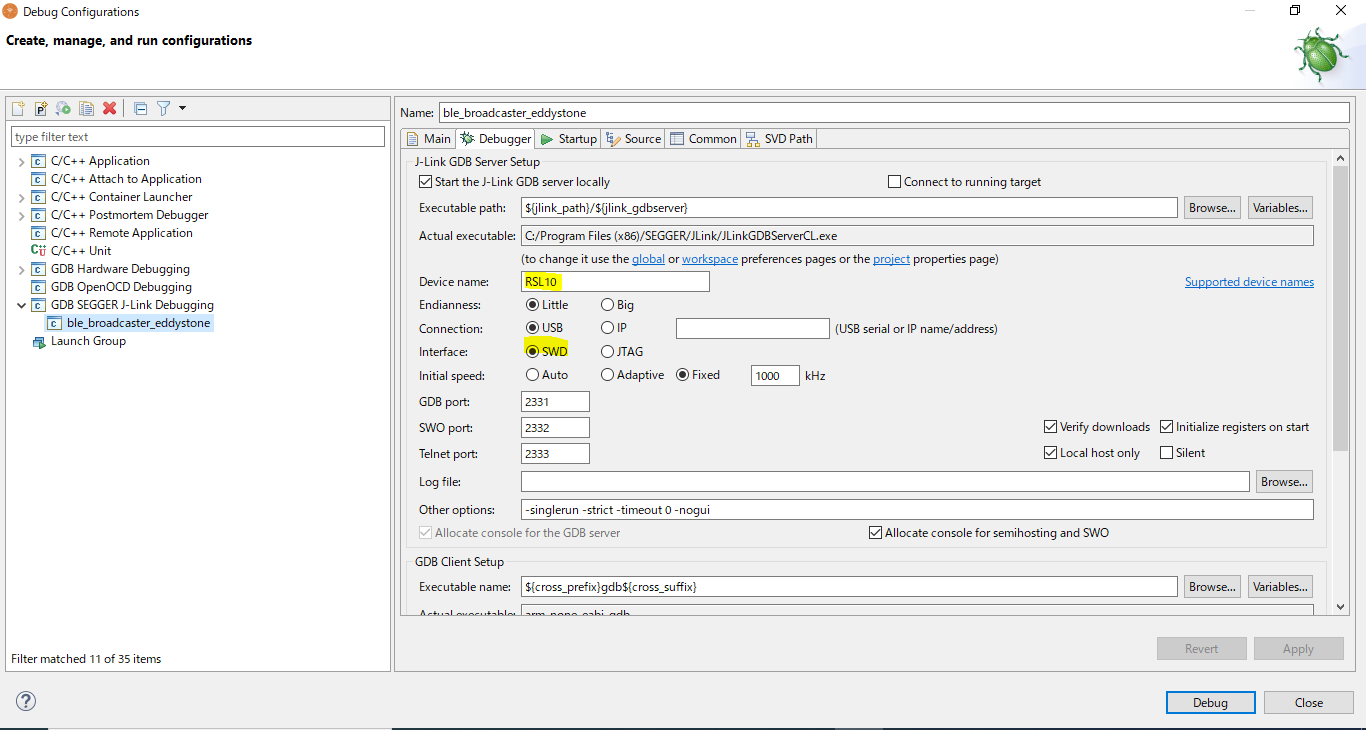The image size is (1366, 730).
Task: Click the Debug button
Action: click(x=1209, y=703)
